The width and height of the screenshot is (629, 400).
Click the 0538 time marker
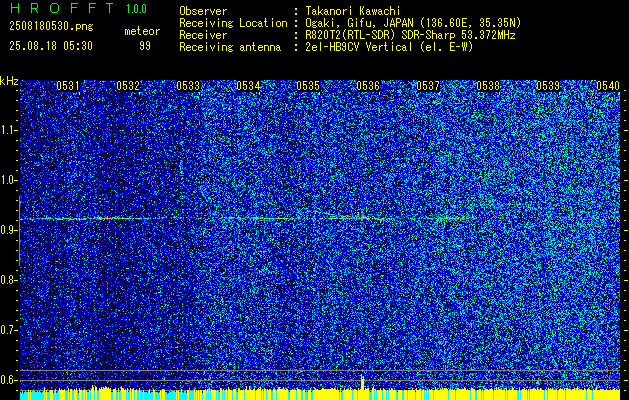[488, 86]
